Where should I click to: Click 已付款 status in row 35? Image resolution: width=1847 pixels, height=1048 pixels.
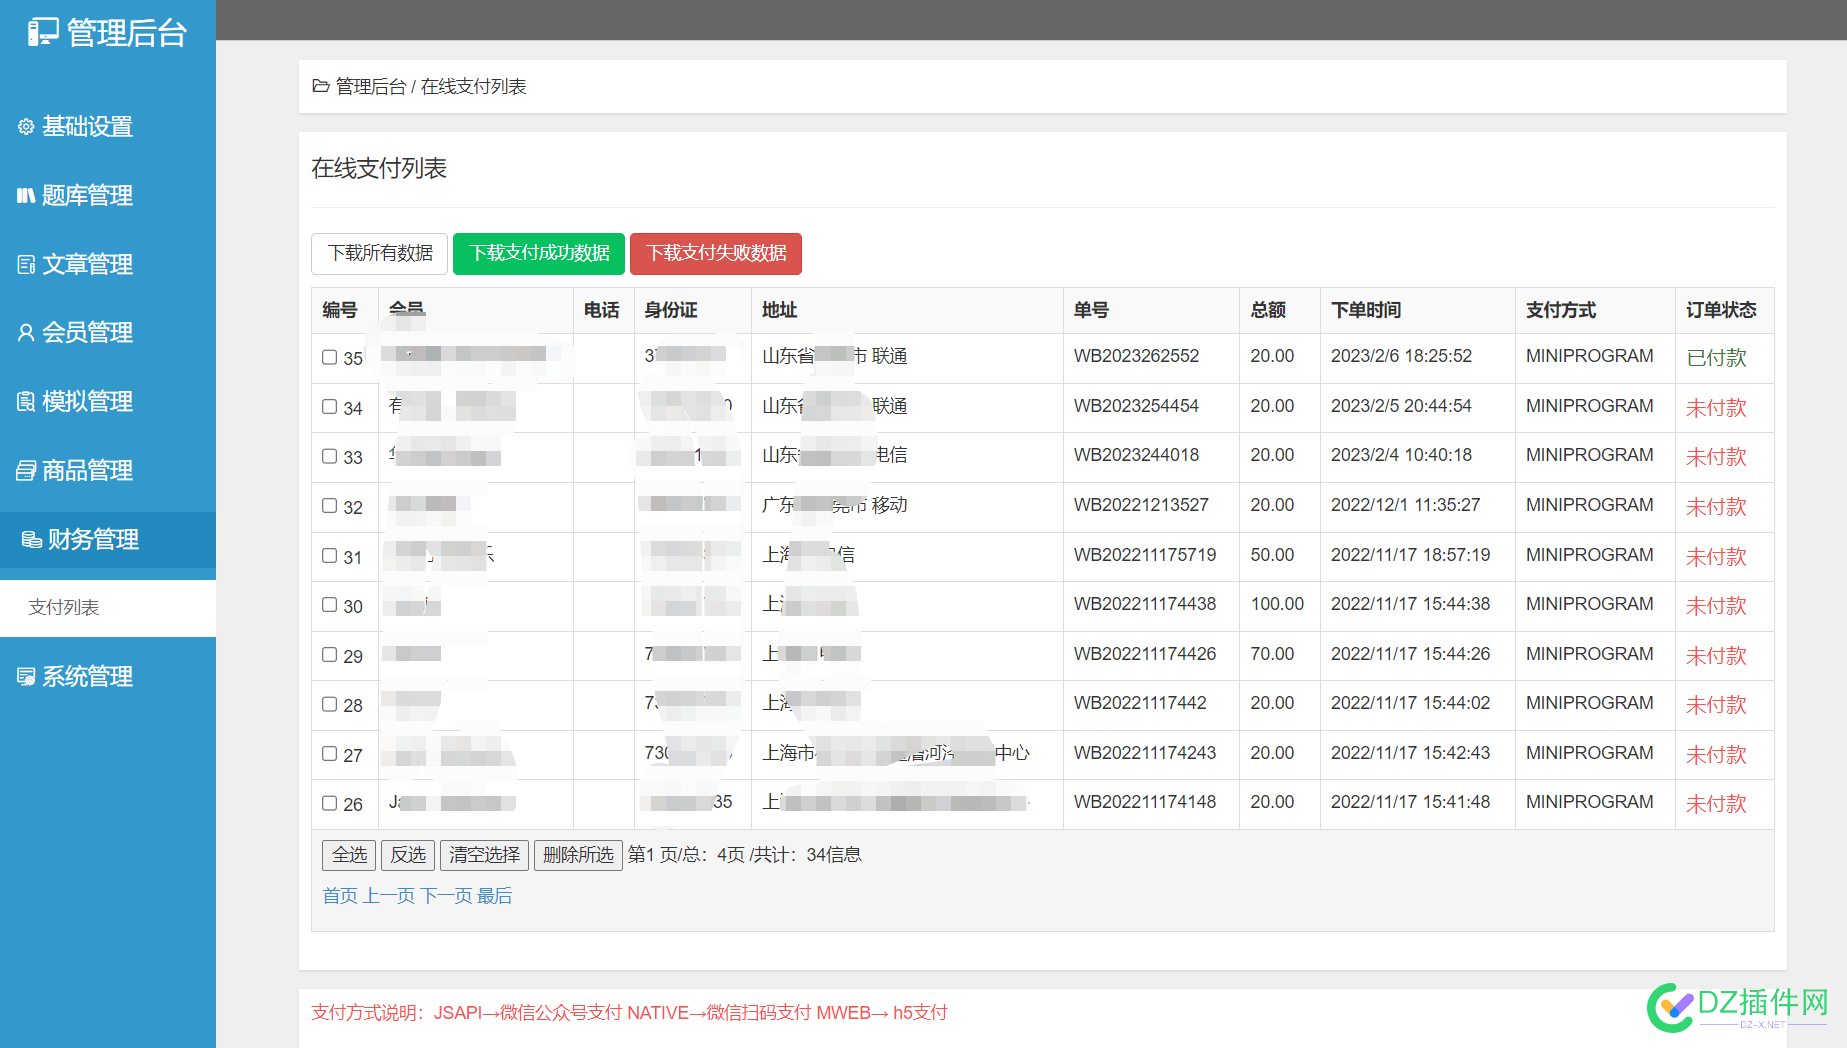coord(1716,358)
